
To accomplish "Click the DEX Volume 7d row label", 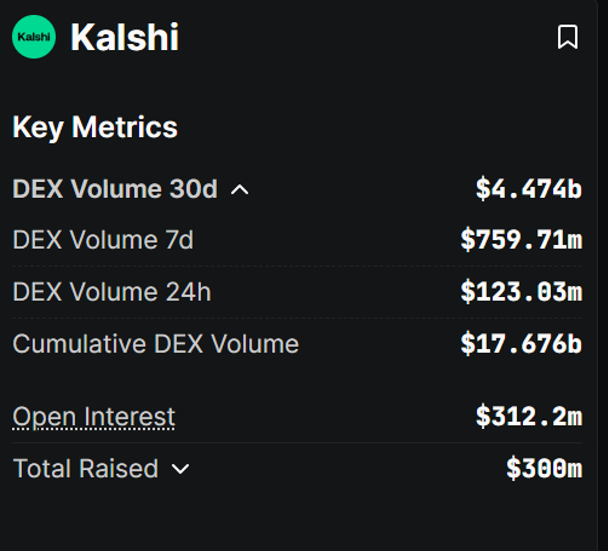I will [x=102, y=240].
